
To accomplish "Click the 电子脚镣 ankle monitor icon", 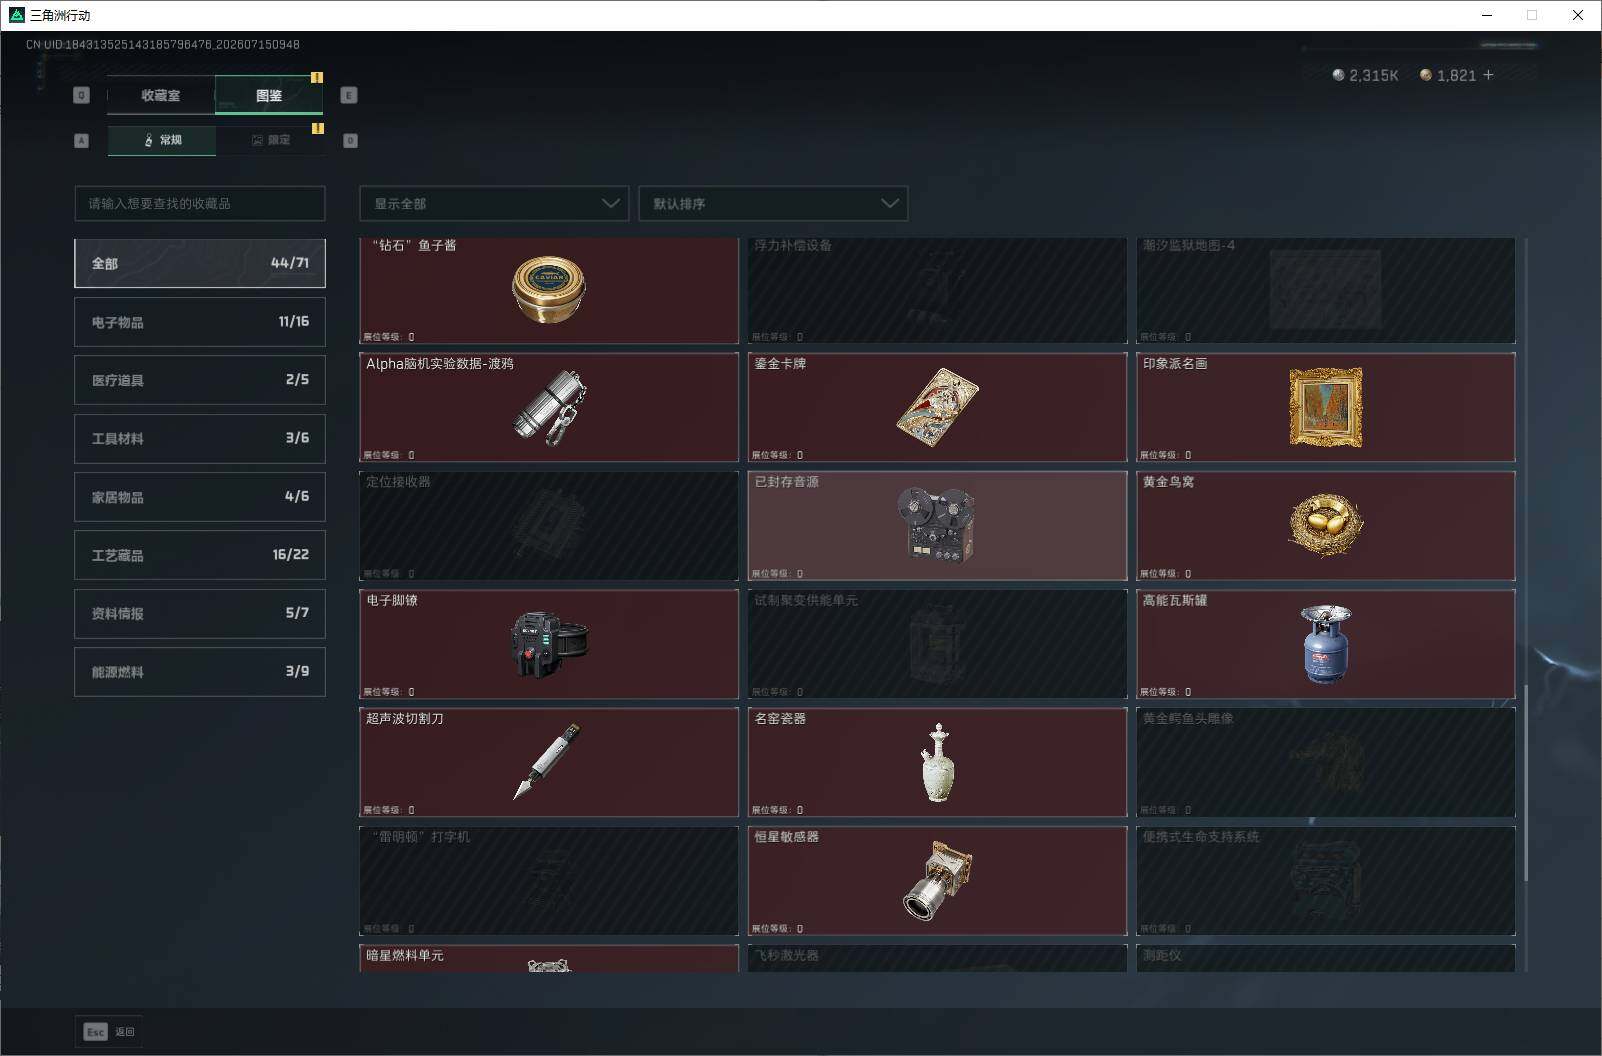I will (x=549, y=644).
